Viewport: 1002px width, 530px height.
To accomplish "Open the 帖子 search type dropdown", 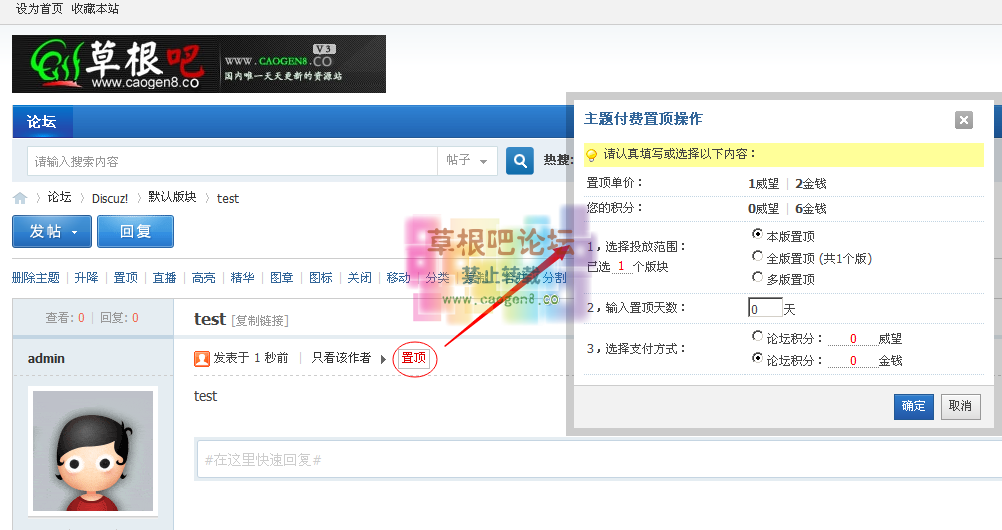I will (x=467, y=161).
